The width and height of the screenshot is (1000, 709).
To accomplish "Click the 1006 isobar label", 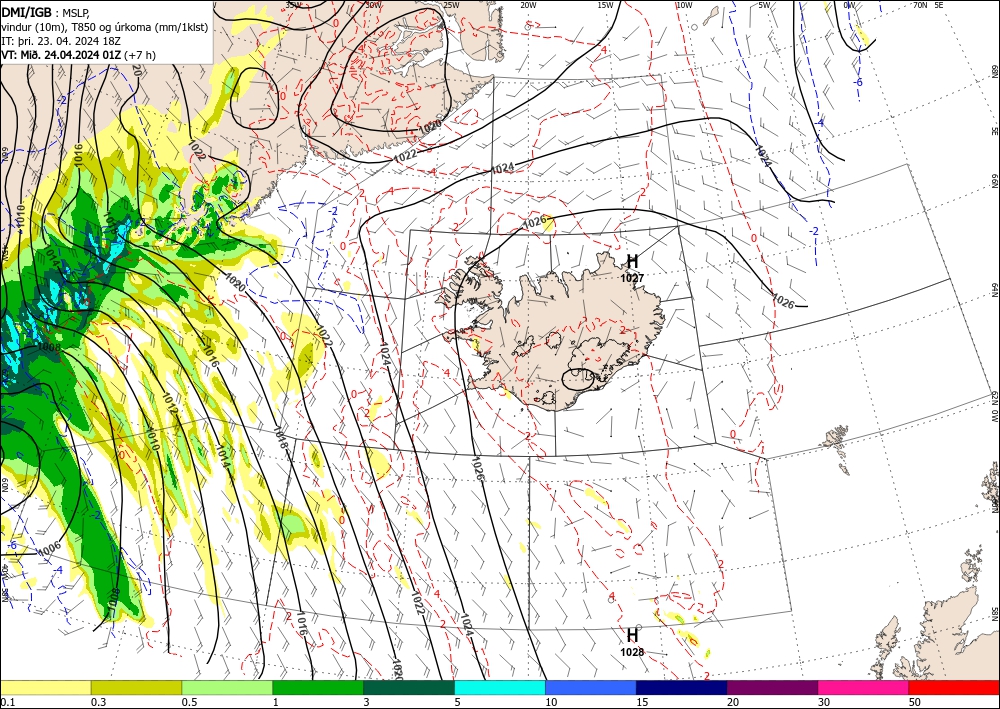I will click(49, 548).
